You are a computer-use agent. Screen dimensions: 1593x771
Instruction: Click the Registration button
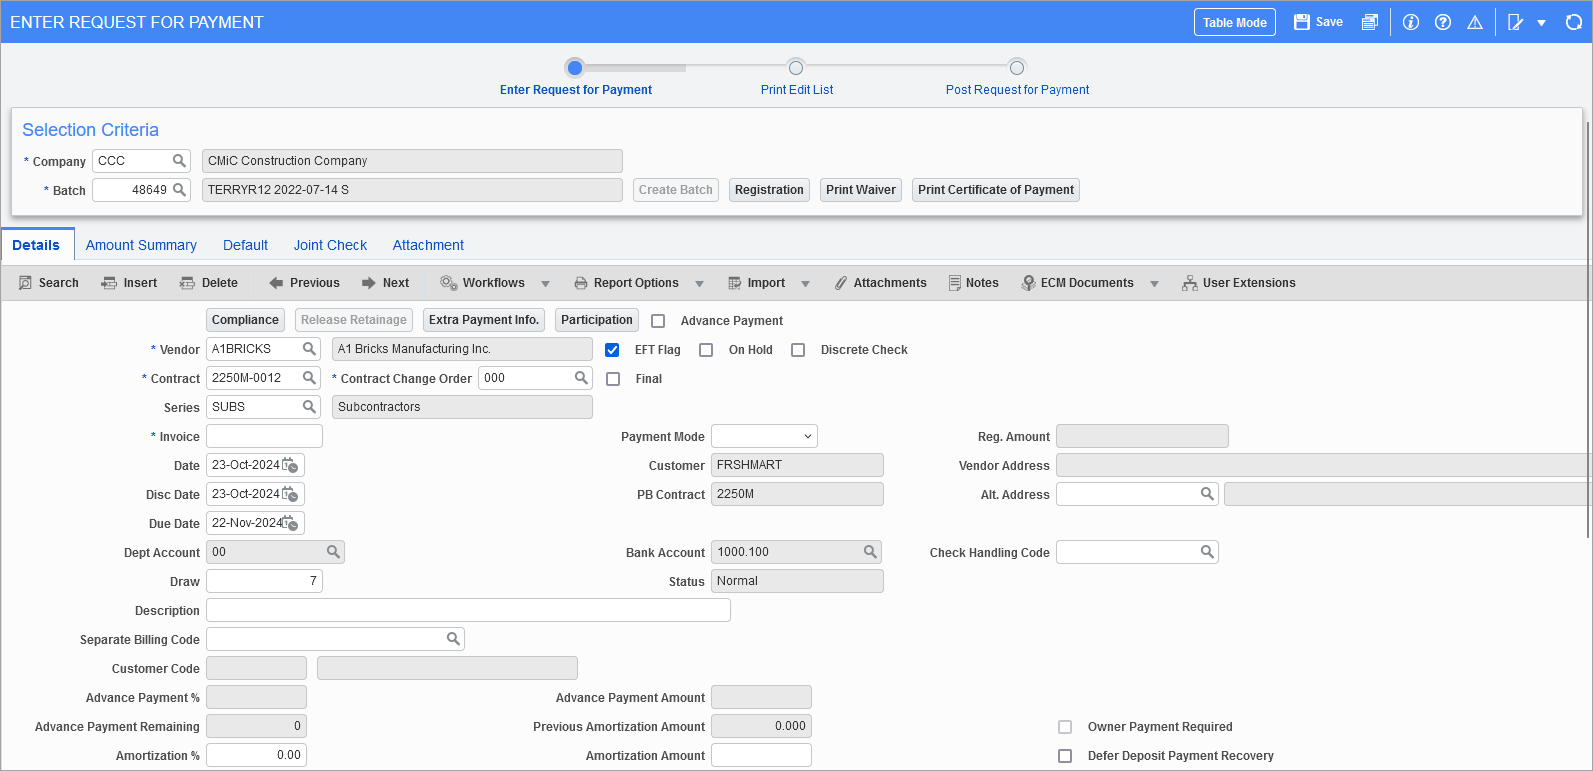click(x=769, y=190)
